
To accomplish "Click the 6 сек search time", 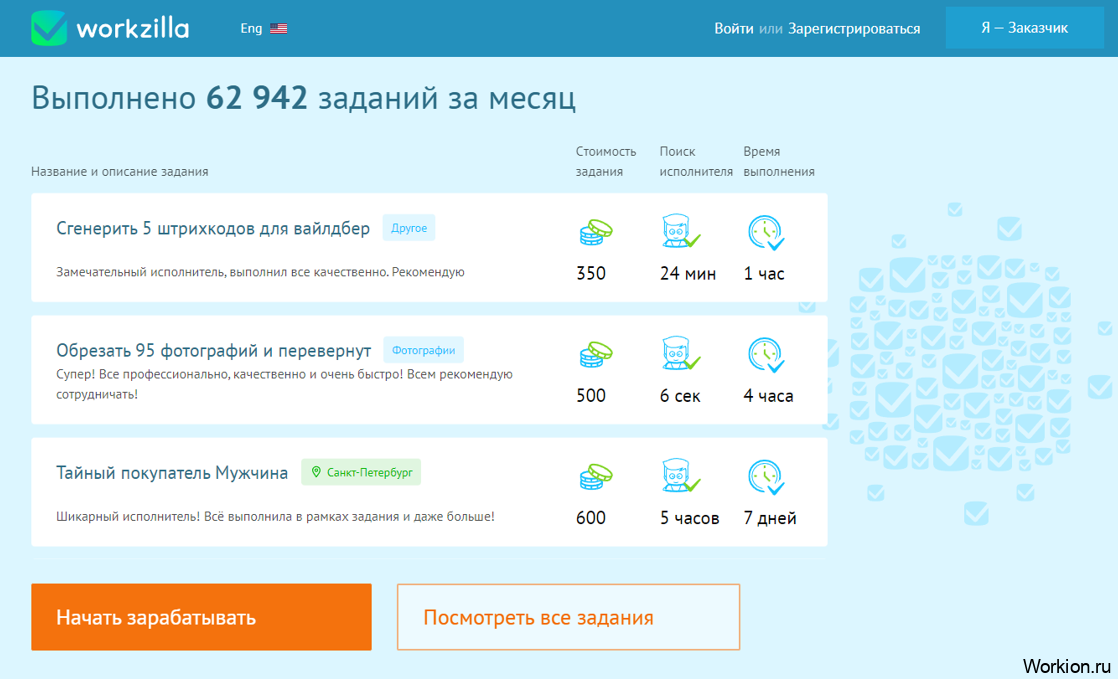I will (x=680, y=396).
